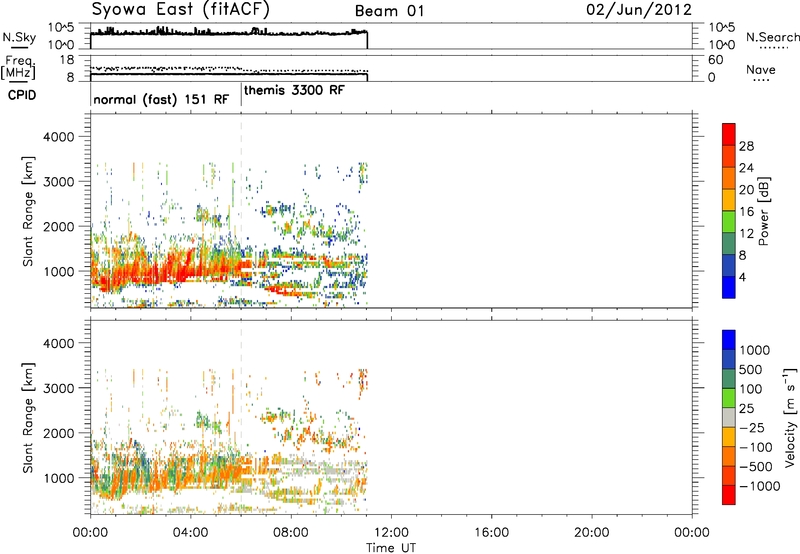
Task: Click the '16' power colorbar tick
Action: point(746,212)
